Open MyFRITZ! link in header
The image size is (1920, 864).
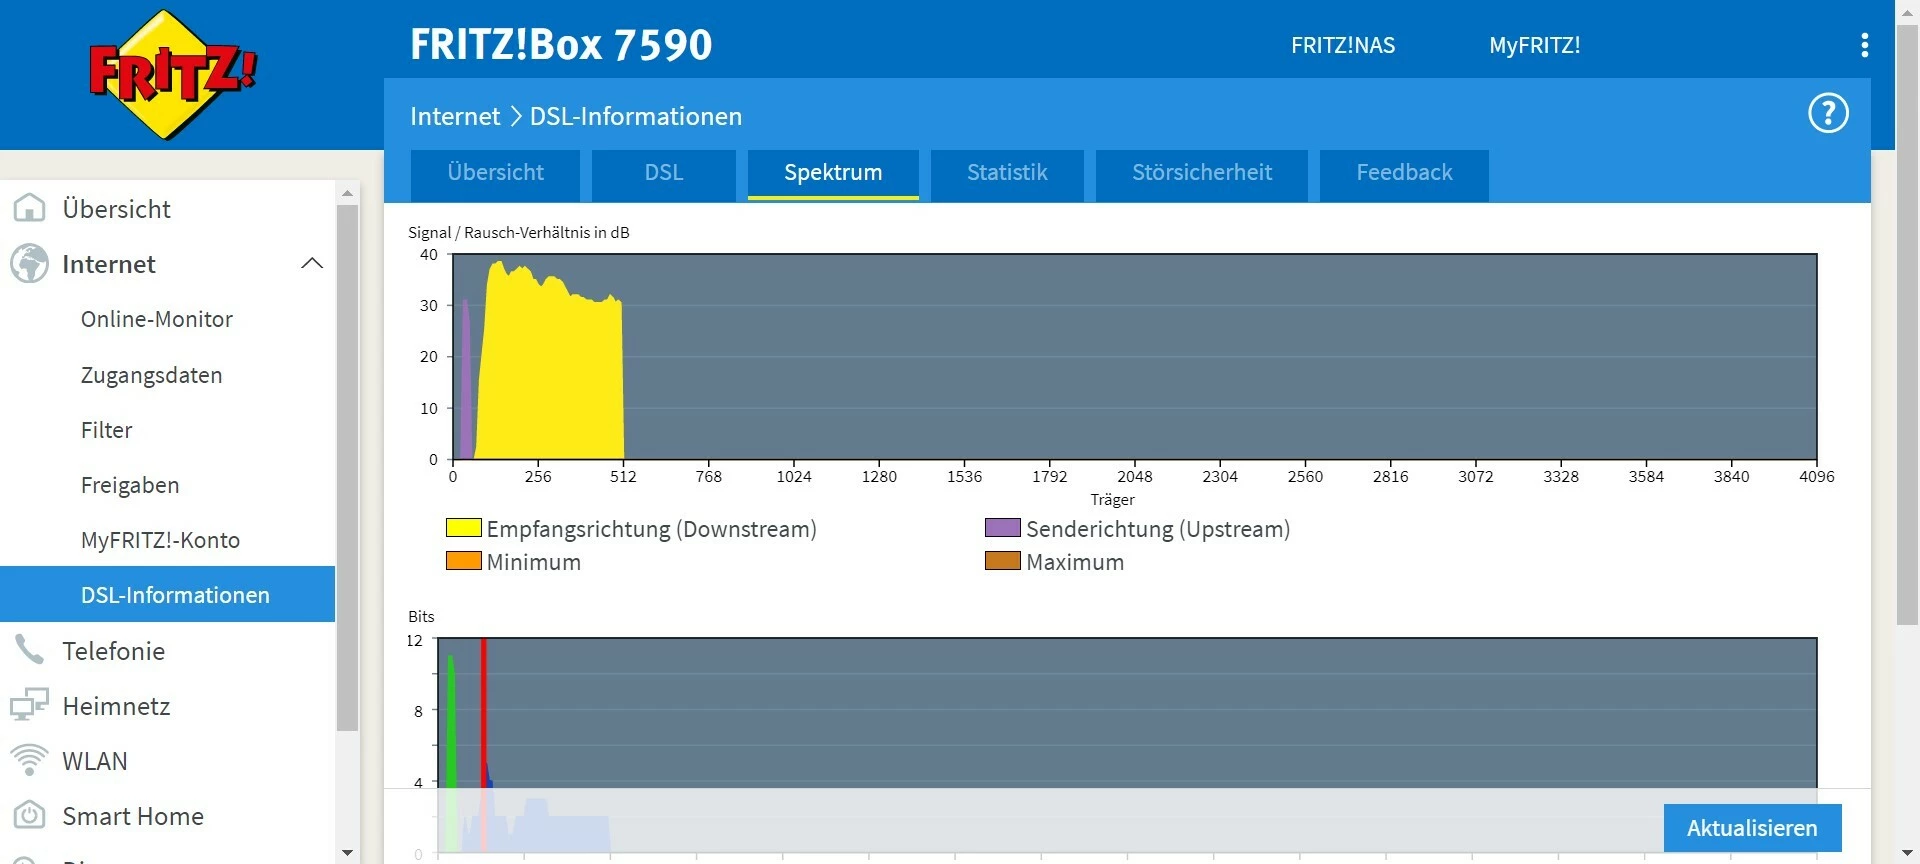click(1534, 45)
